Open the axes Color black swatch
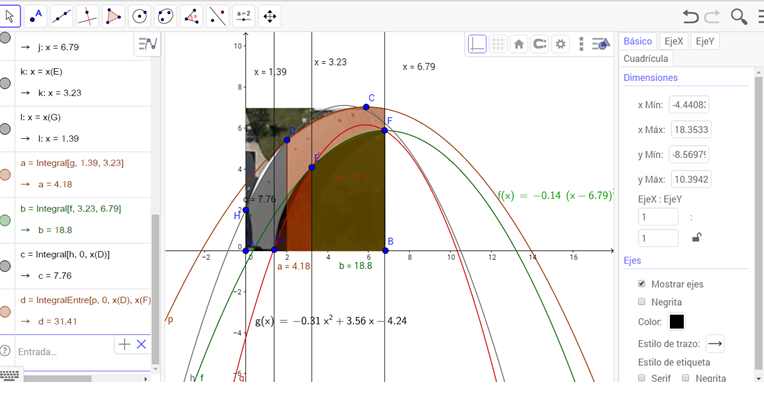Image resolution: width=764 pixels, height=398 pixels. tap(677, 322)
